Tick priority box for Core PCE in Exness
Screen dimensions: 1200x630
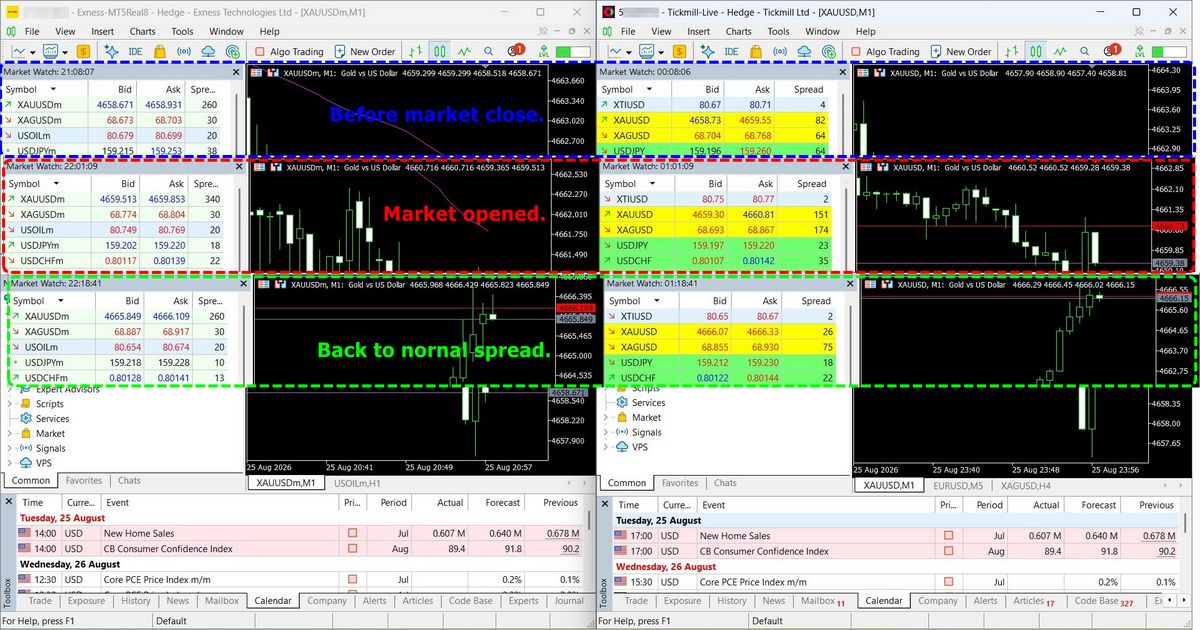point(352,579)
